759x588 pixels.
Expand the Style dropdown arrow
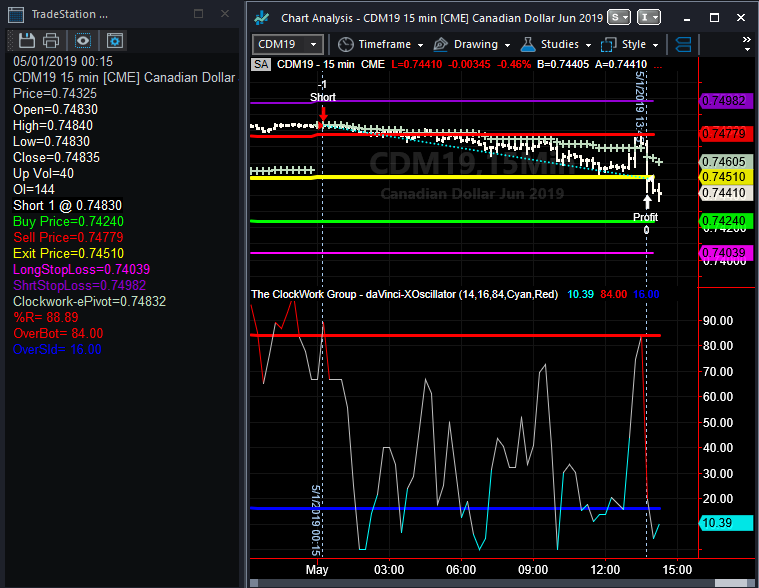pos(655,45)
